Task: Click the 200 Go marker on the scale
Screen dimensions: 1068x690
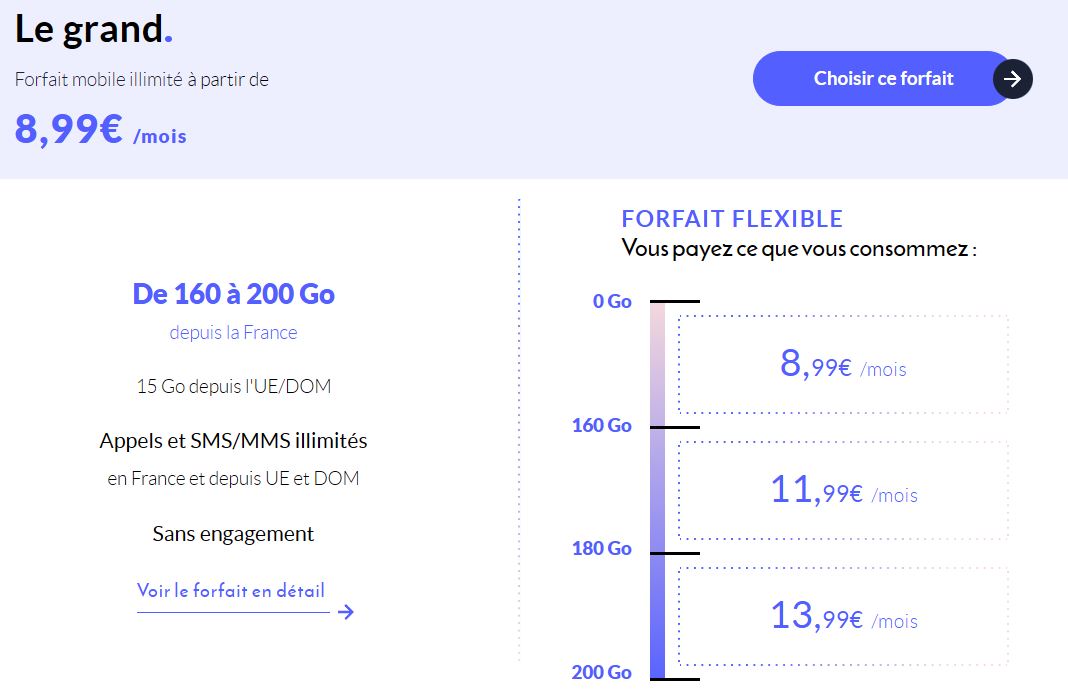Action: coord(602,672)
